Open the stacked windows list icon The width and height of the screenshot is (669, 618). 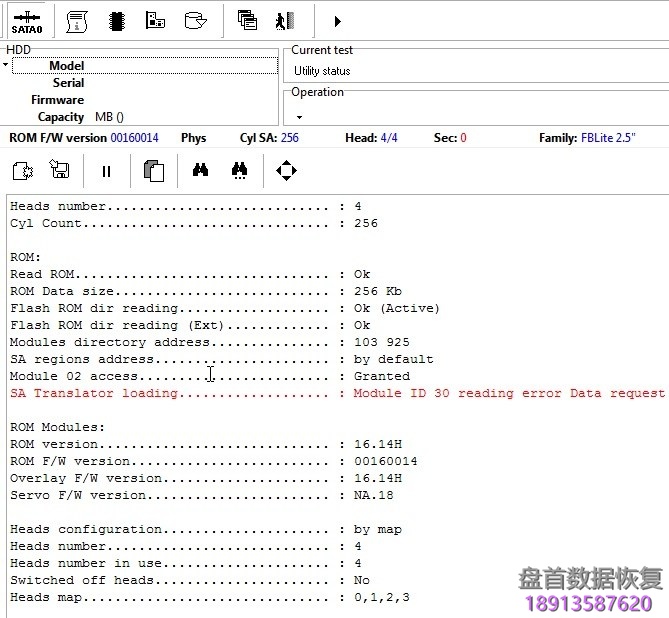click(x=247, y=20)
